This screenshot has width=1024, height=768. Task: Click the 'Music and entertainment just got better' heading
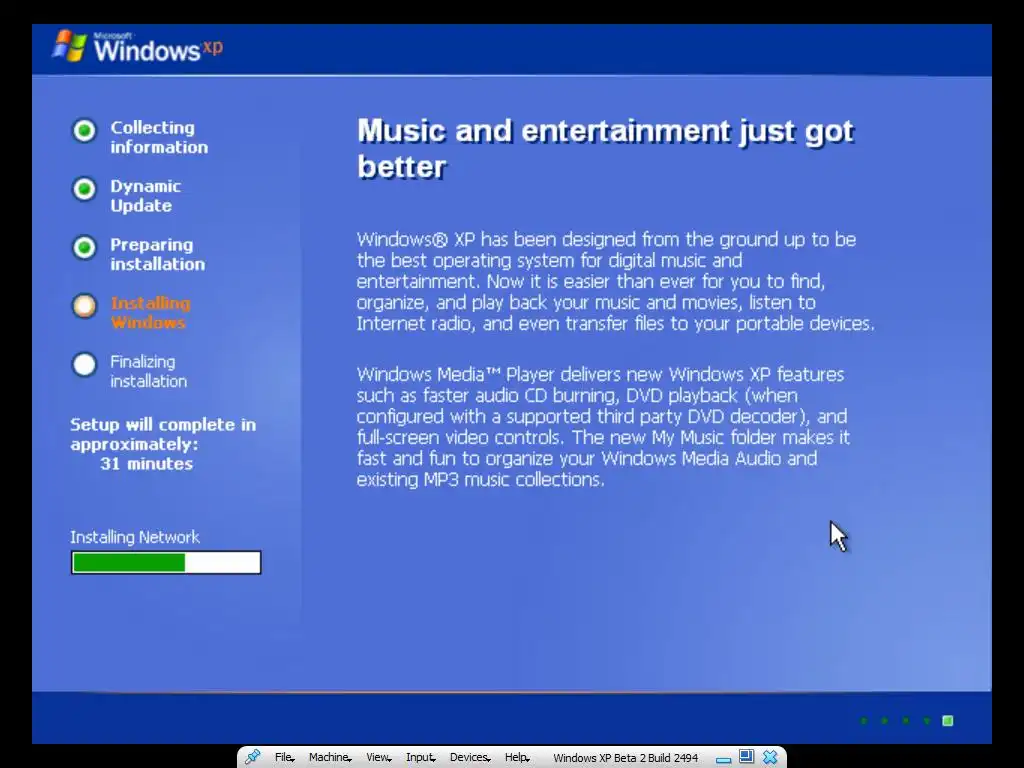pyautogui.click(x=605, y=149)
